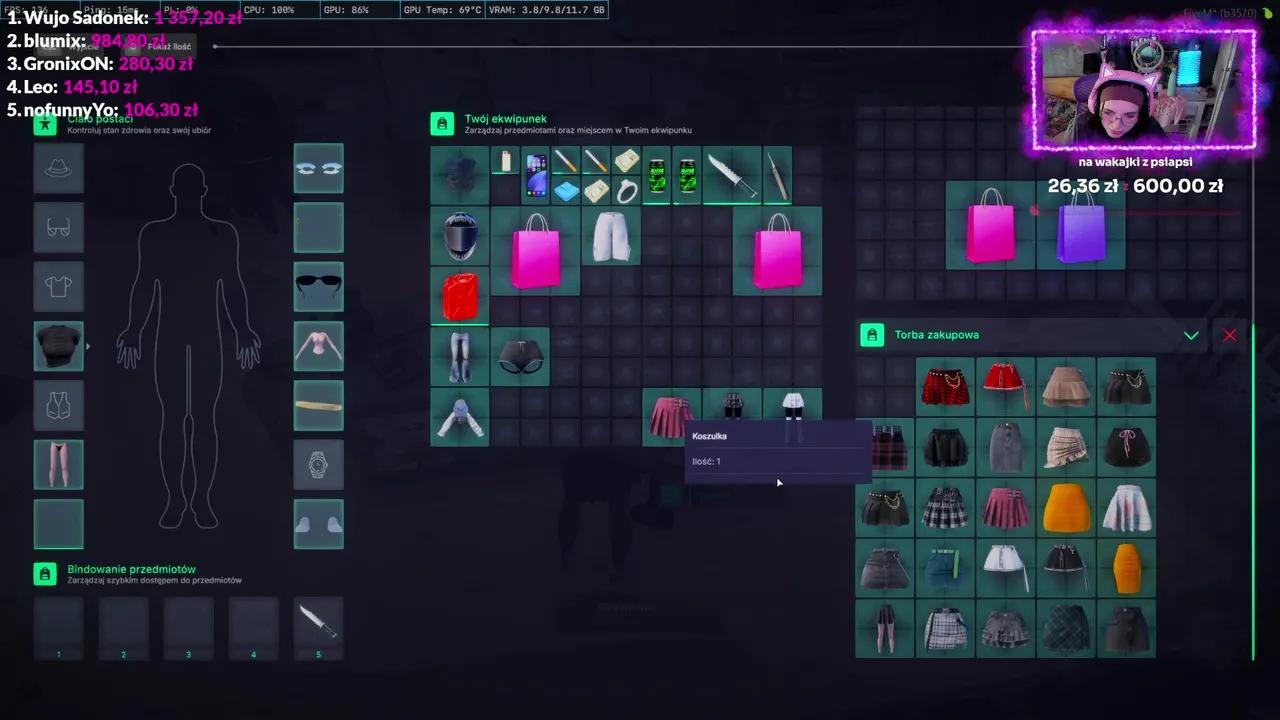Select the combat knife in inventory

coord(732,175)
